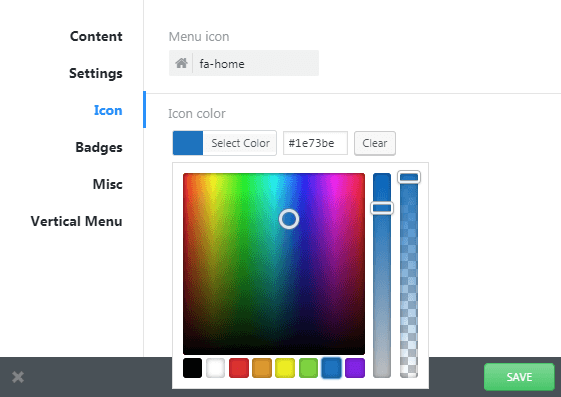
Task: Select the green palette swatch
Action: coord(308,368)
